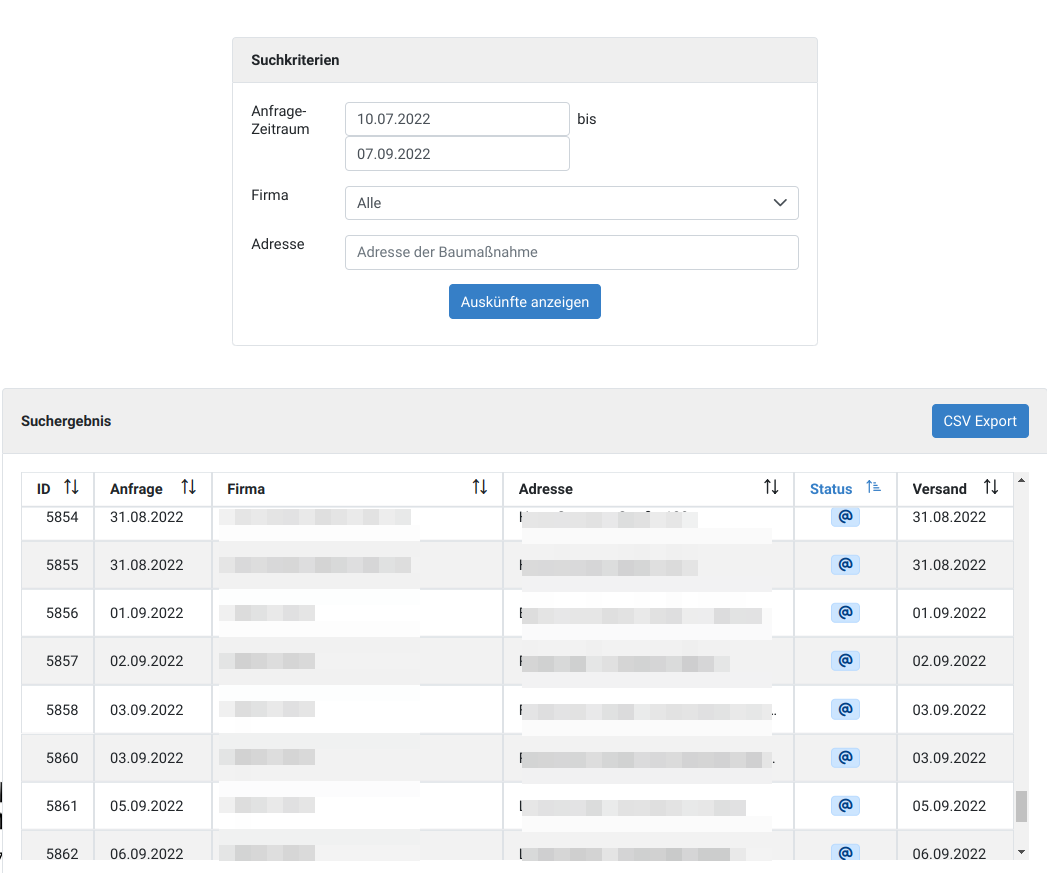This screenshot has height=873, width=1047.
Task: Click the end date field 07.09.2022
Action: point(457,154)
